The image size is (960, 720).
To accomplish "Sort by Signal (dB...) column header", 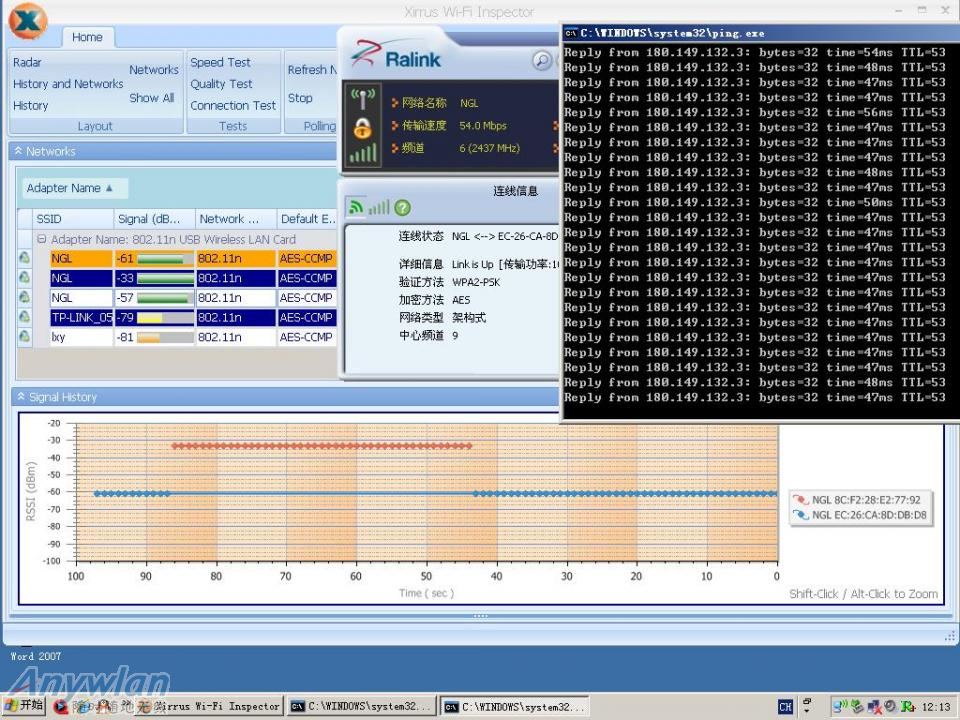I will click(x=155, y=219).
